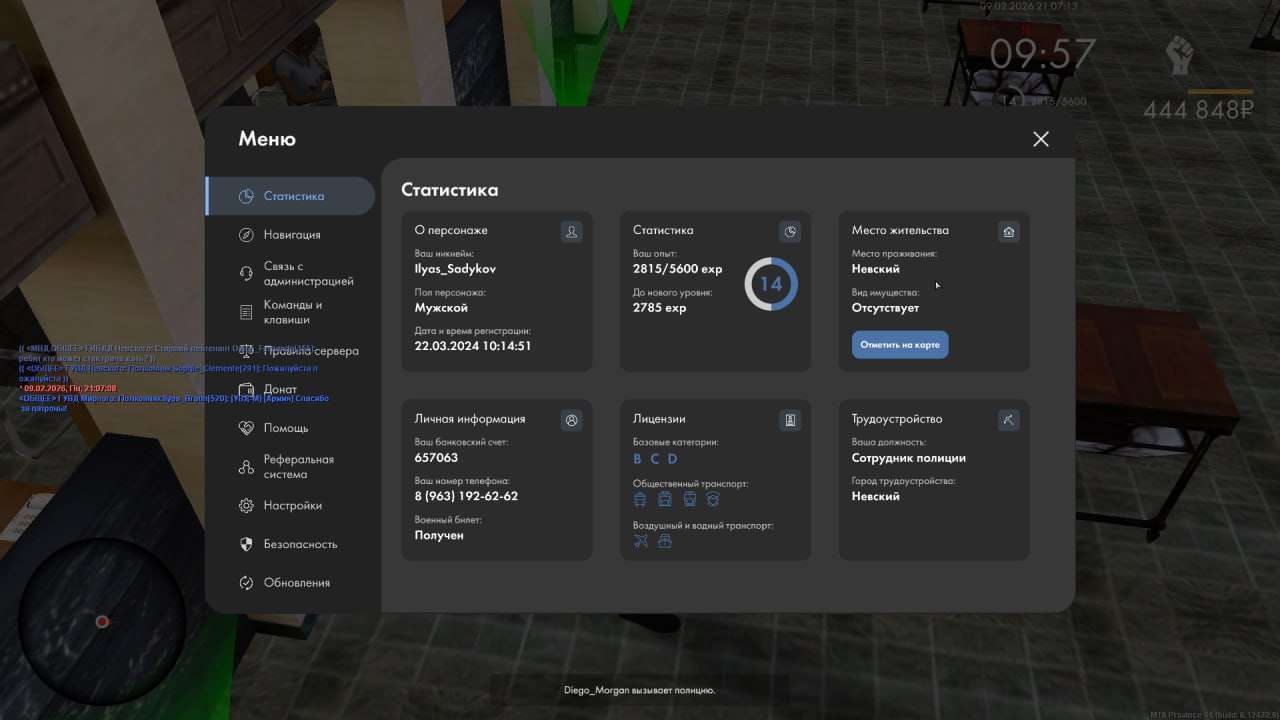Click the Команды и клавиши list icon
The image size is (1280, 720).
[246, 312]
